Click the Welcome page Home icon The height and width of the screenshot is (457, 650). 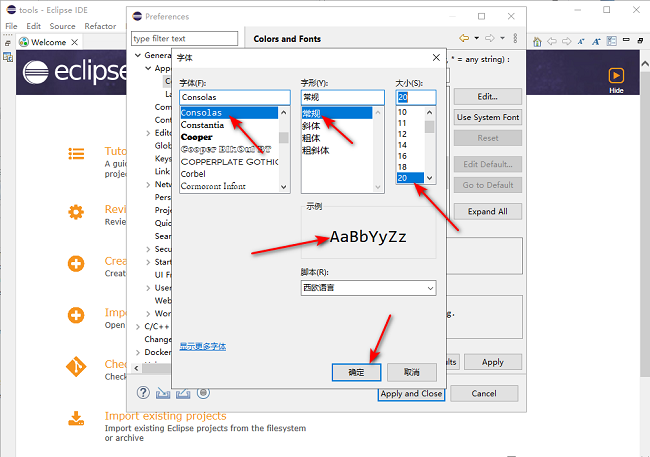coord(537,41)
